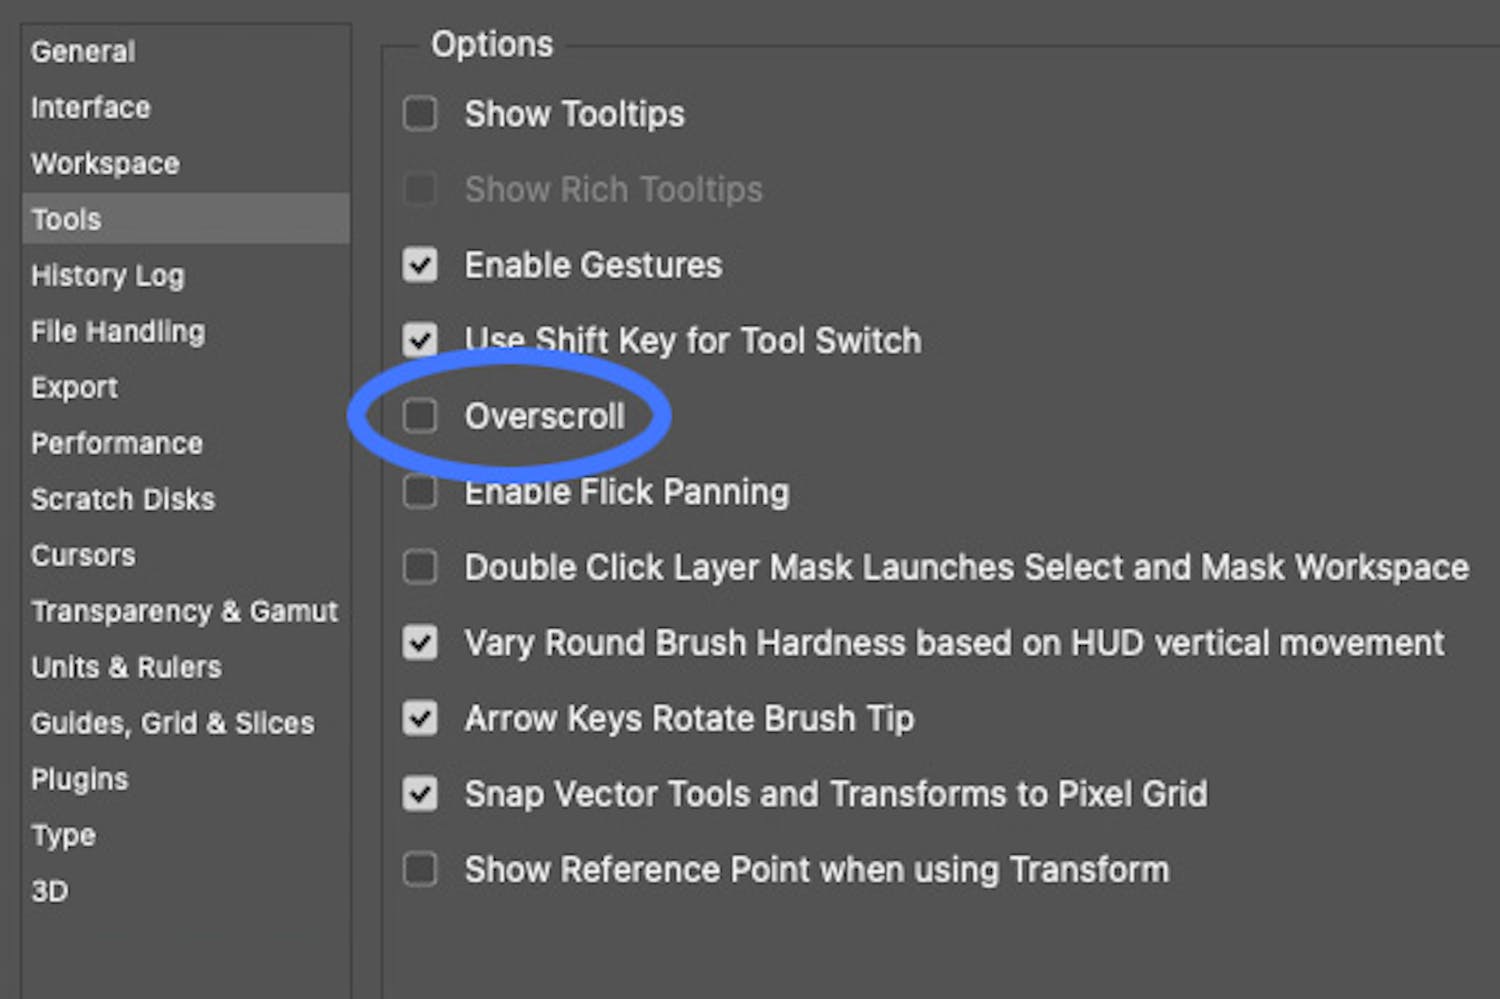Open Guides, Grid & Slices settings
The width and height of the screenshot is (1500, 999).
click(171, 722)
